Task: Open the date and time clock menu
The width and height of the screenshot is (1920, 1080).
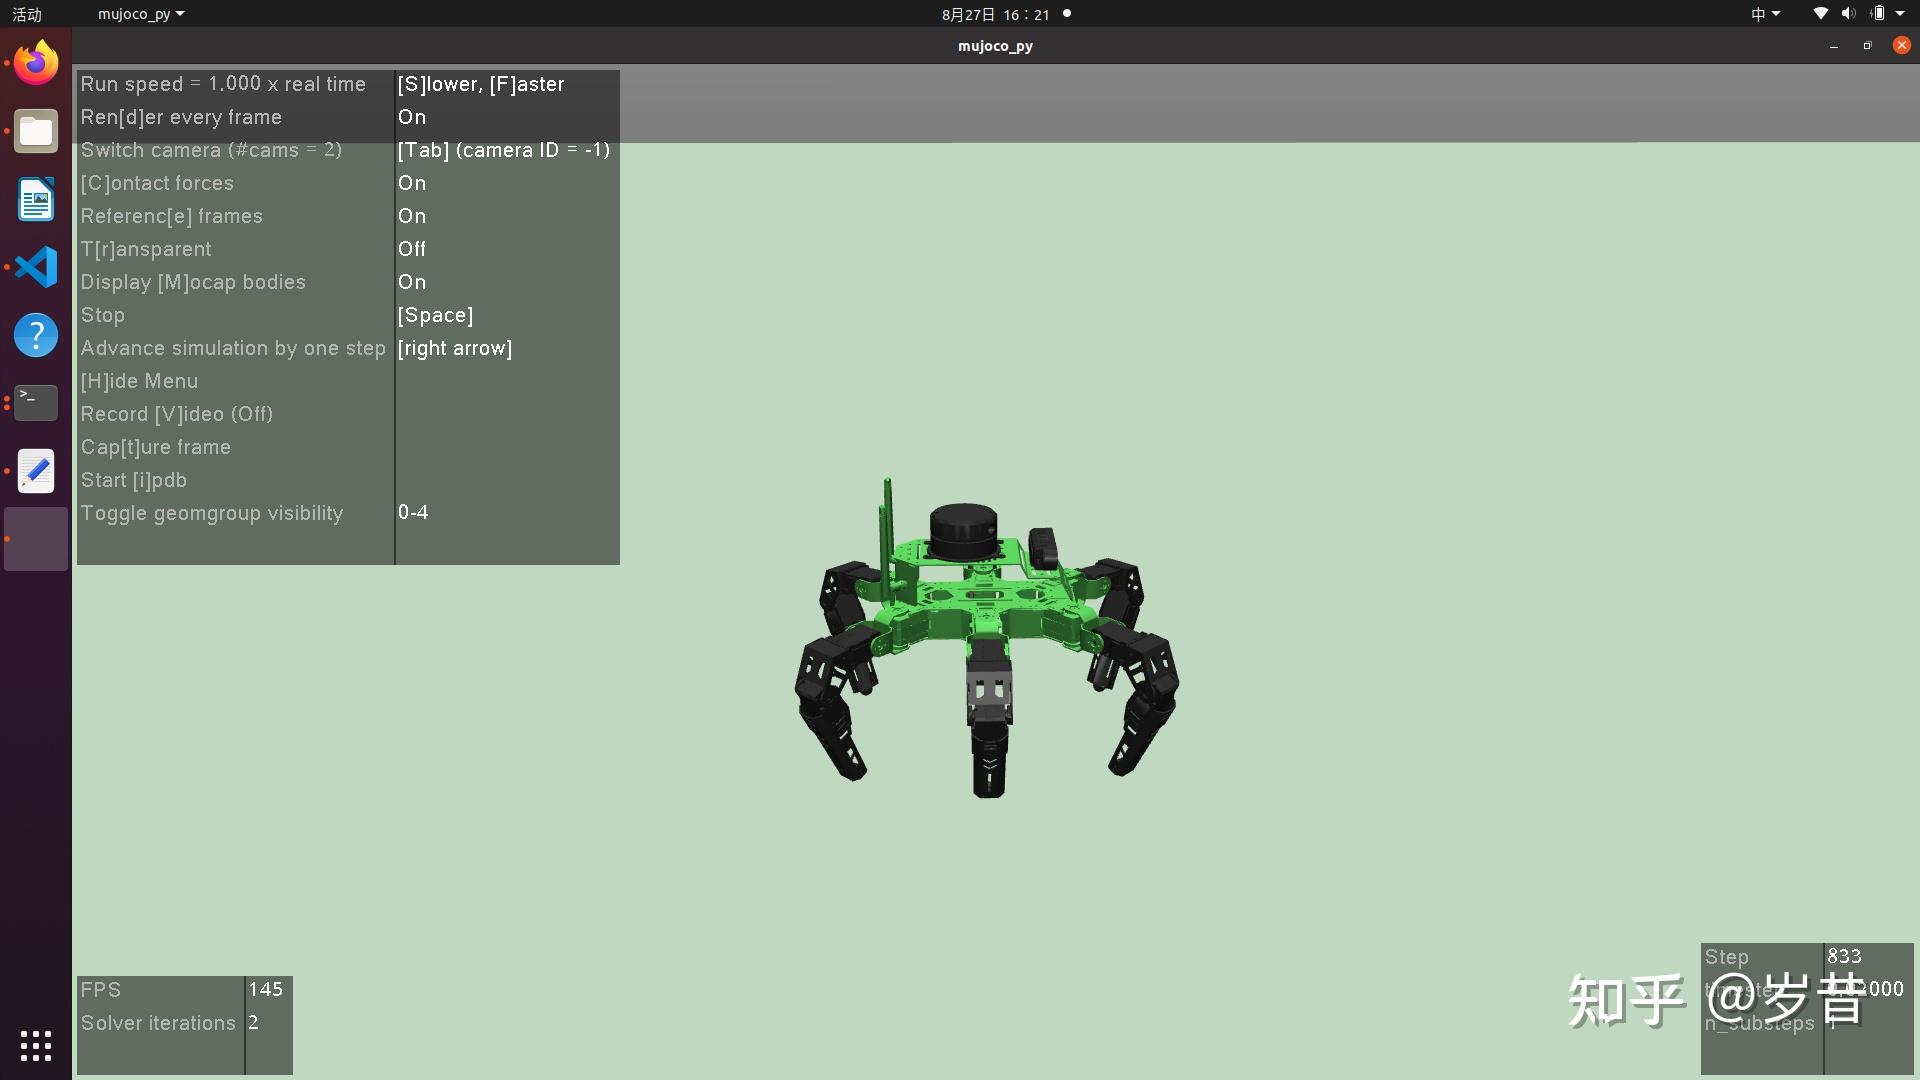Action: click(995, 14)
